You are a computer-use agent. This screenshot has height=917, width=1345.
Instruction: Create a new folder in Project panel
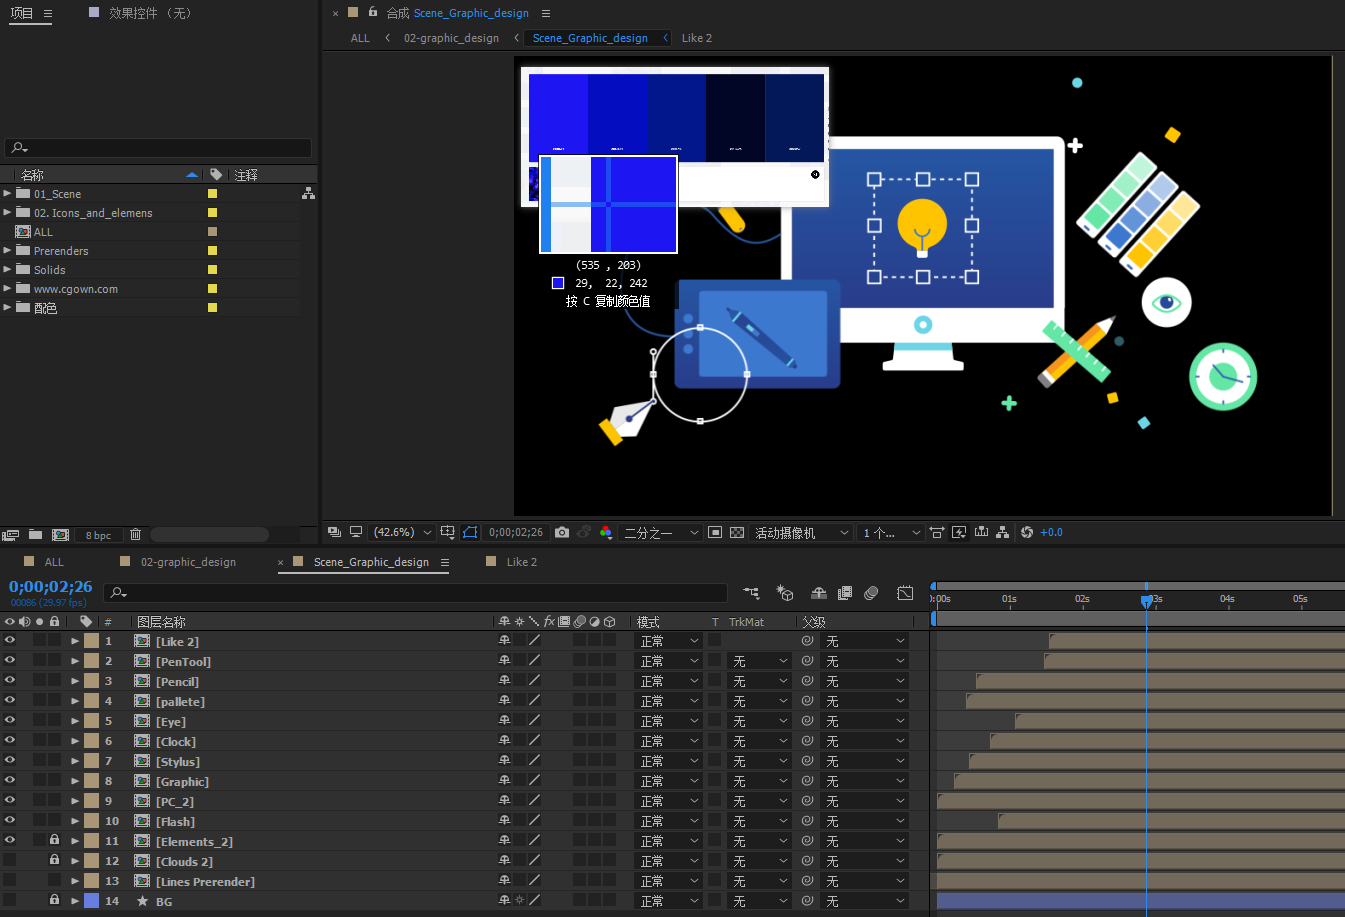pyautogui.click(x=36, y=535)
